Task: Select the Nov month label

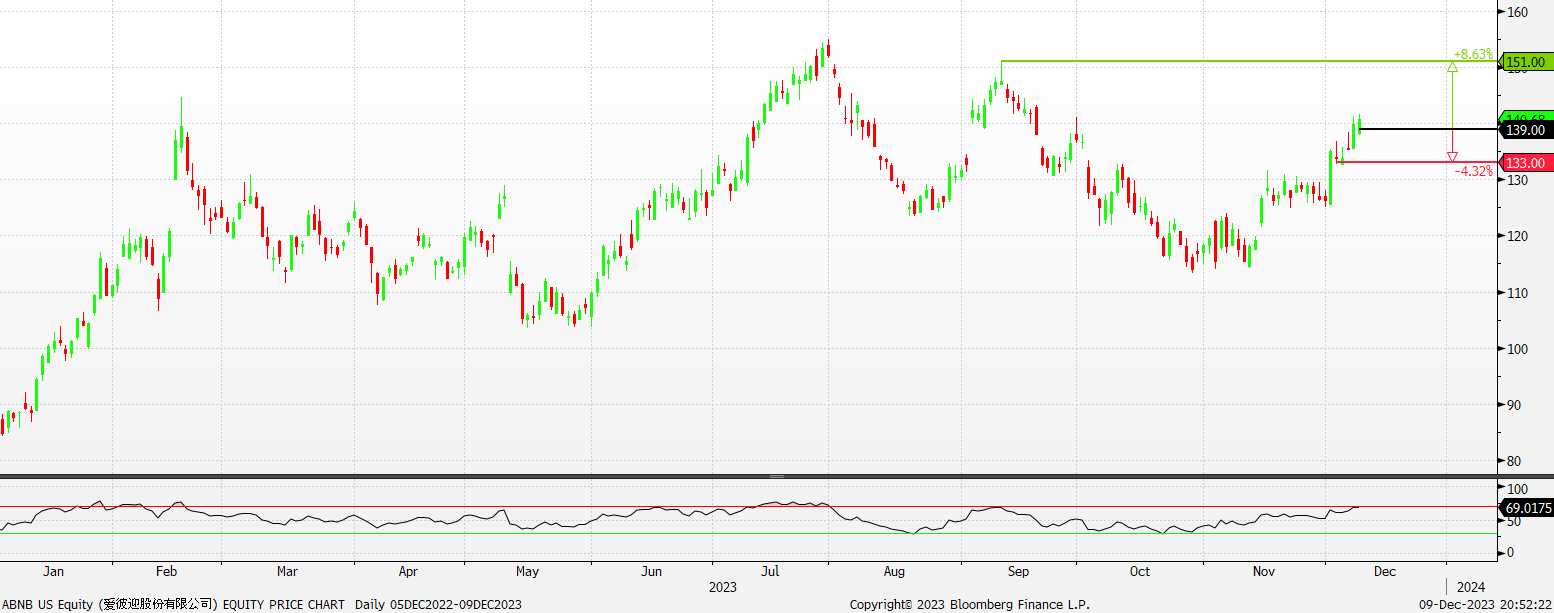Action: [x=1264, y=572]
